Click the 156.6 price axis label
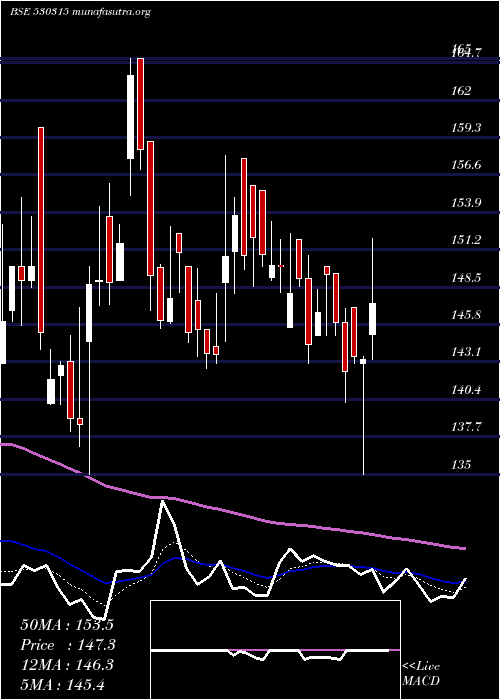This screenshot has width=500, height=700. click(466, 165)
